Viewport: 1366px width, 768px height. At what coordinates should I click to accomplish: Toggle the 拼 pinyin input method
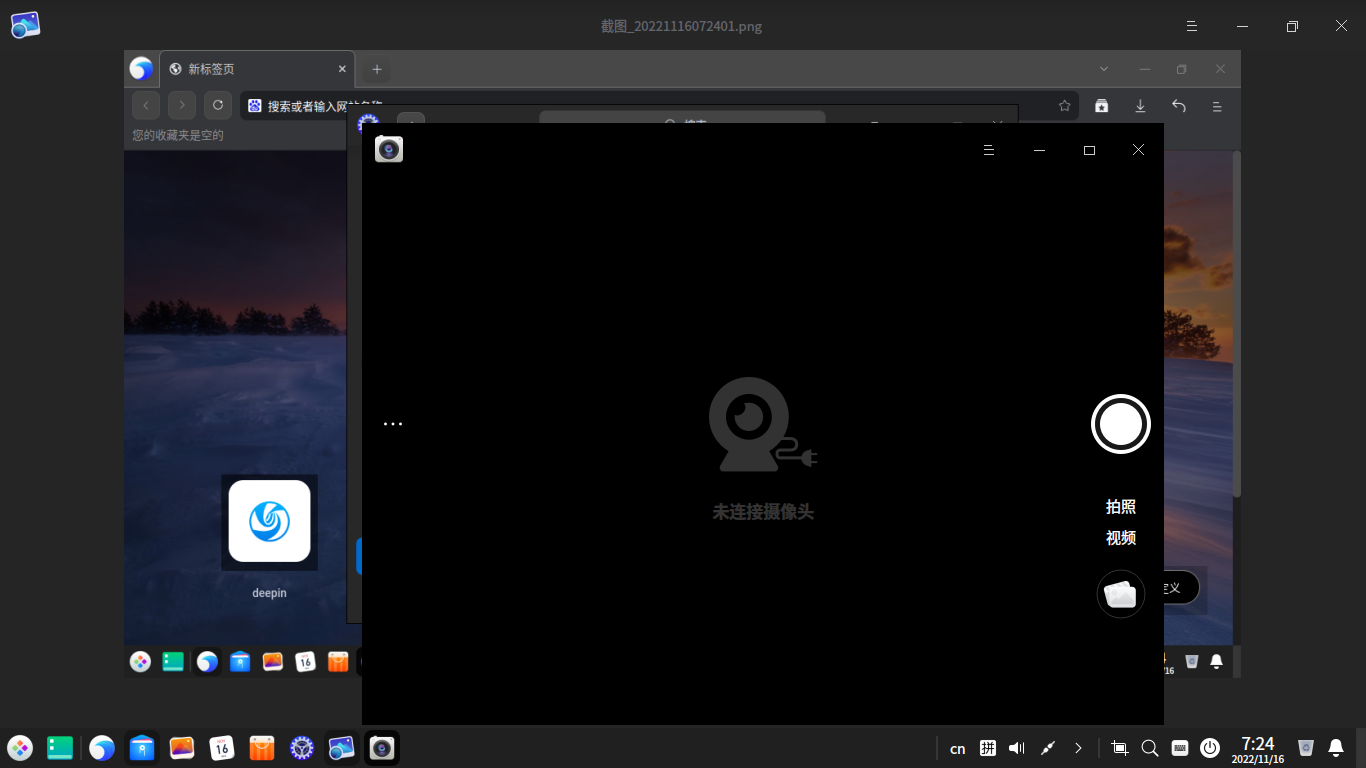987,748
